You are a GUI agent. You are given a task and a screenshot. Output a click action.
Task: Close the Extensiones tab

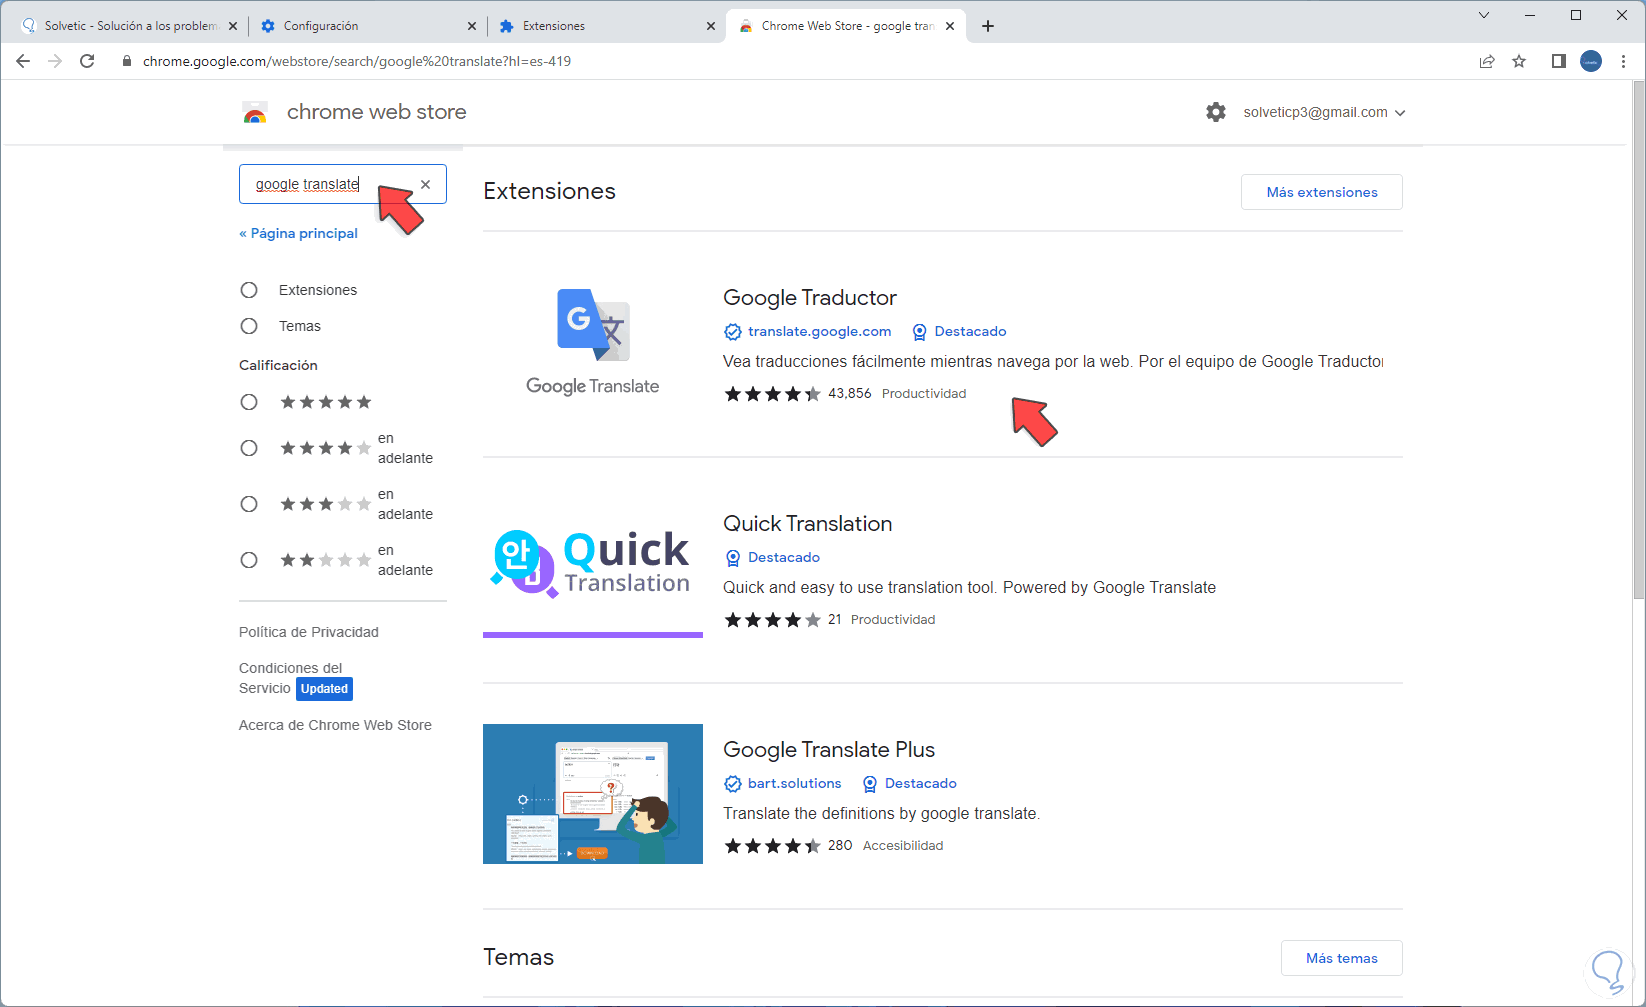(x=711, y=26)
